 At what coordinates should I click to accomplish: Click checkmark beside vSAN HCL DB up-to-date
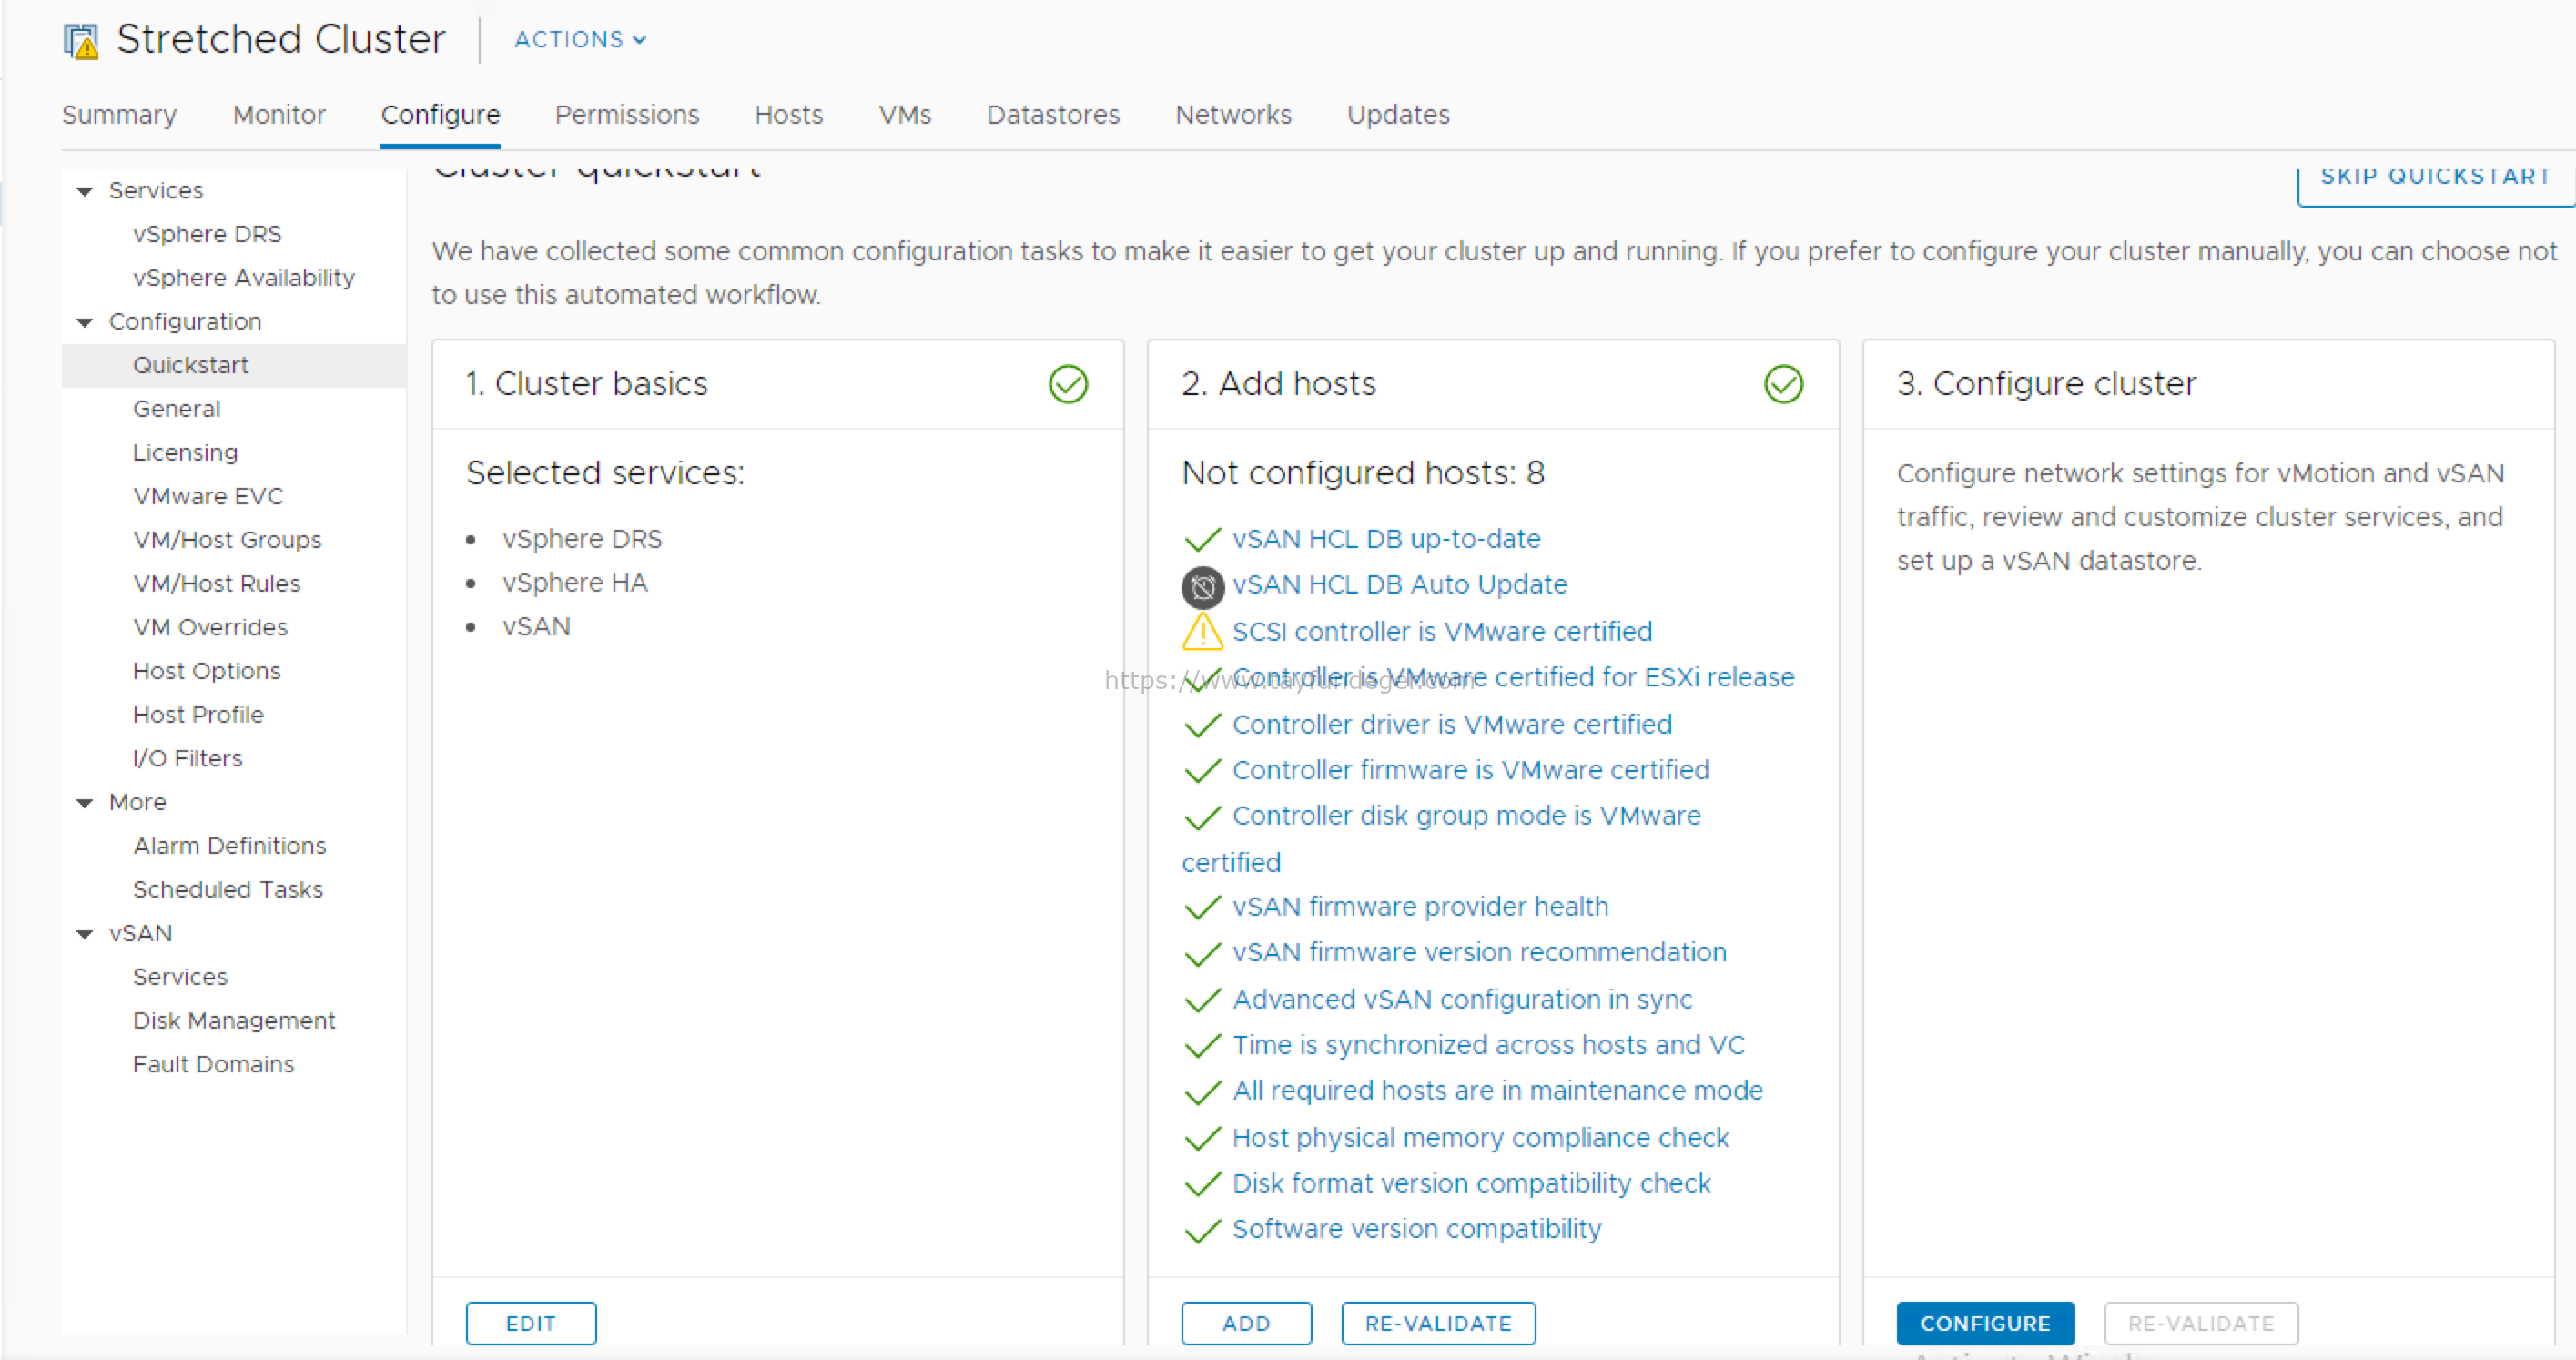pyautogui.click(x=1202, y=540)
